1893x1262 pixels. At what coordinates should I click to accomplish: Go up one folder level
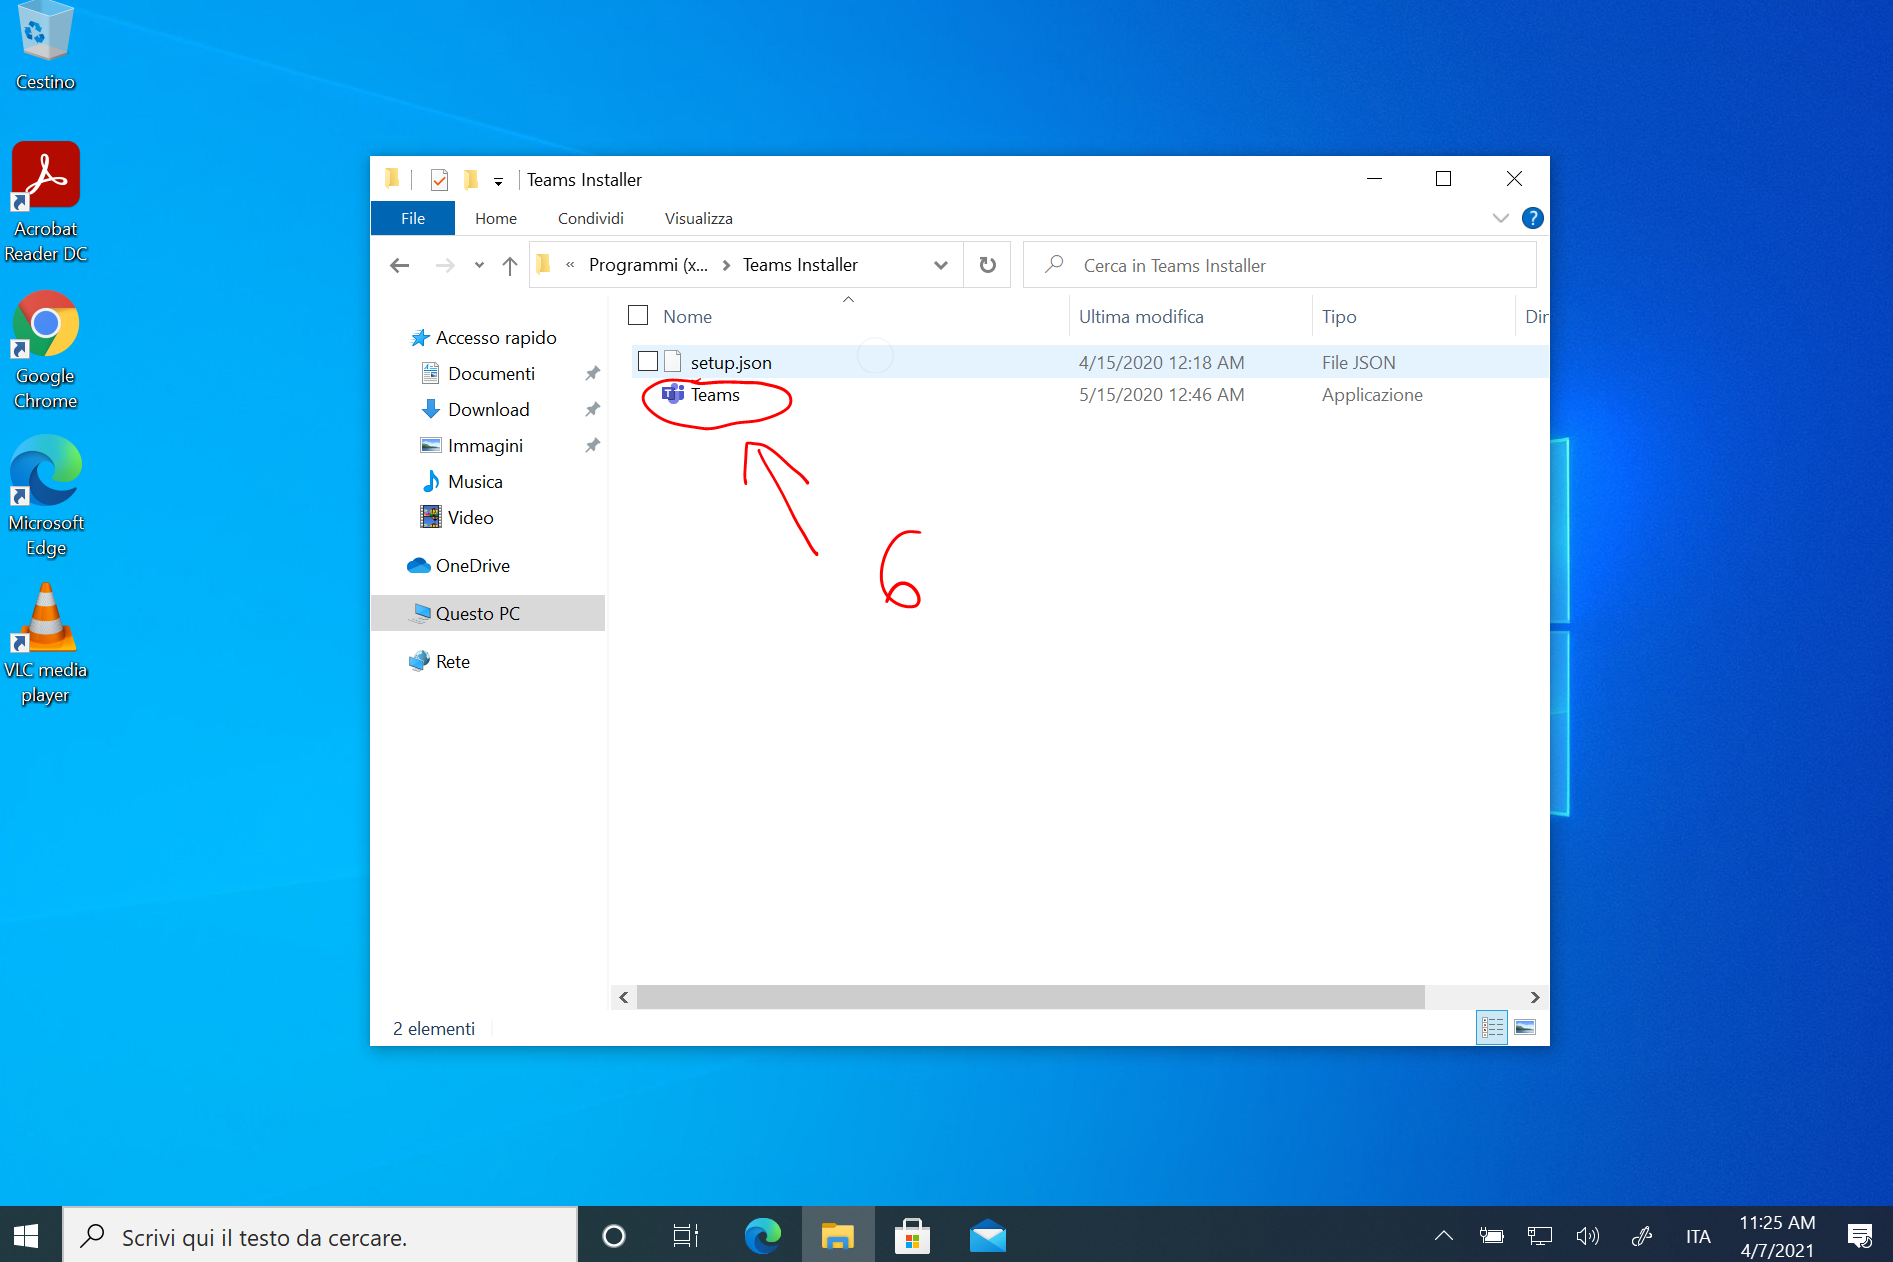(510, 265)
